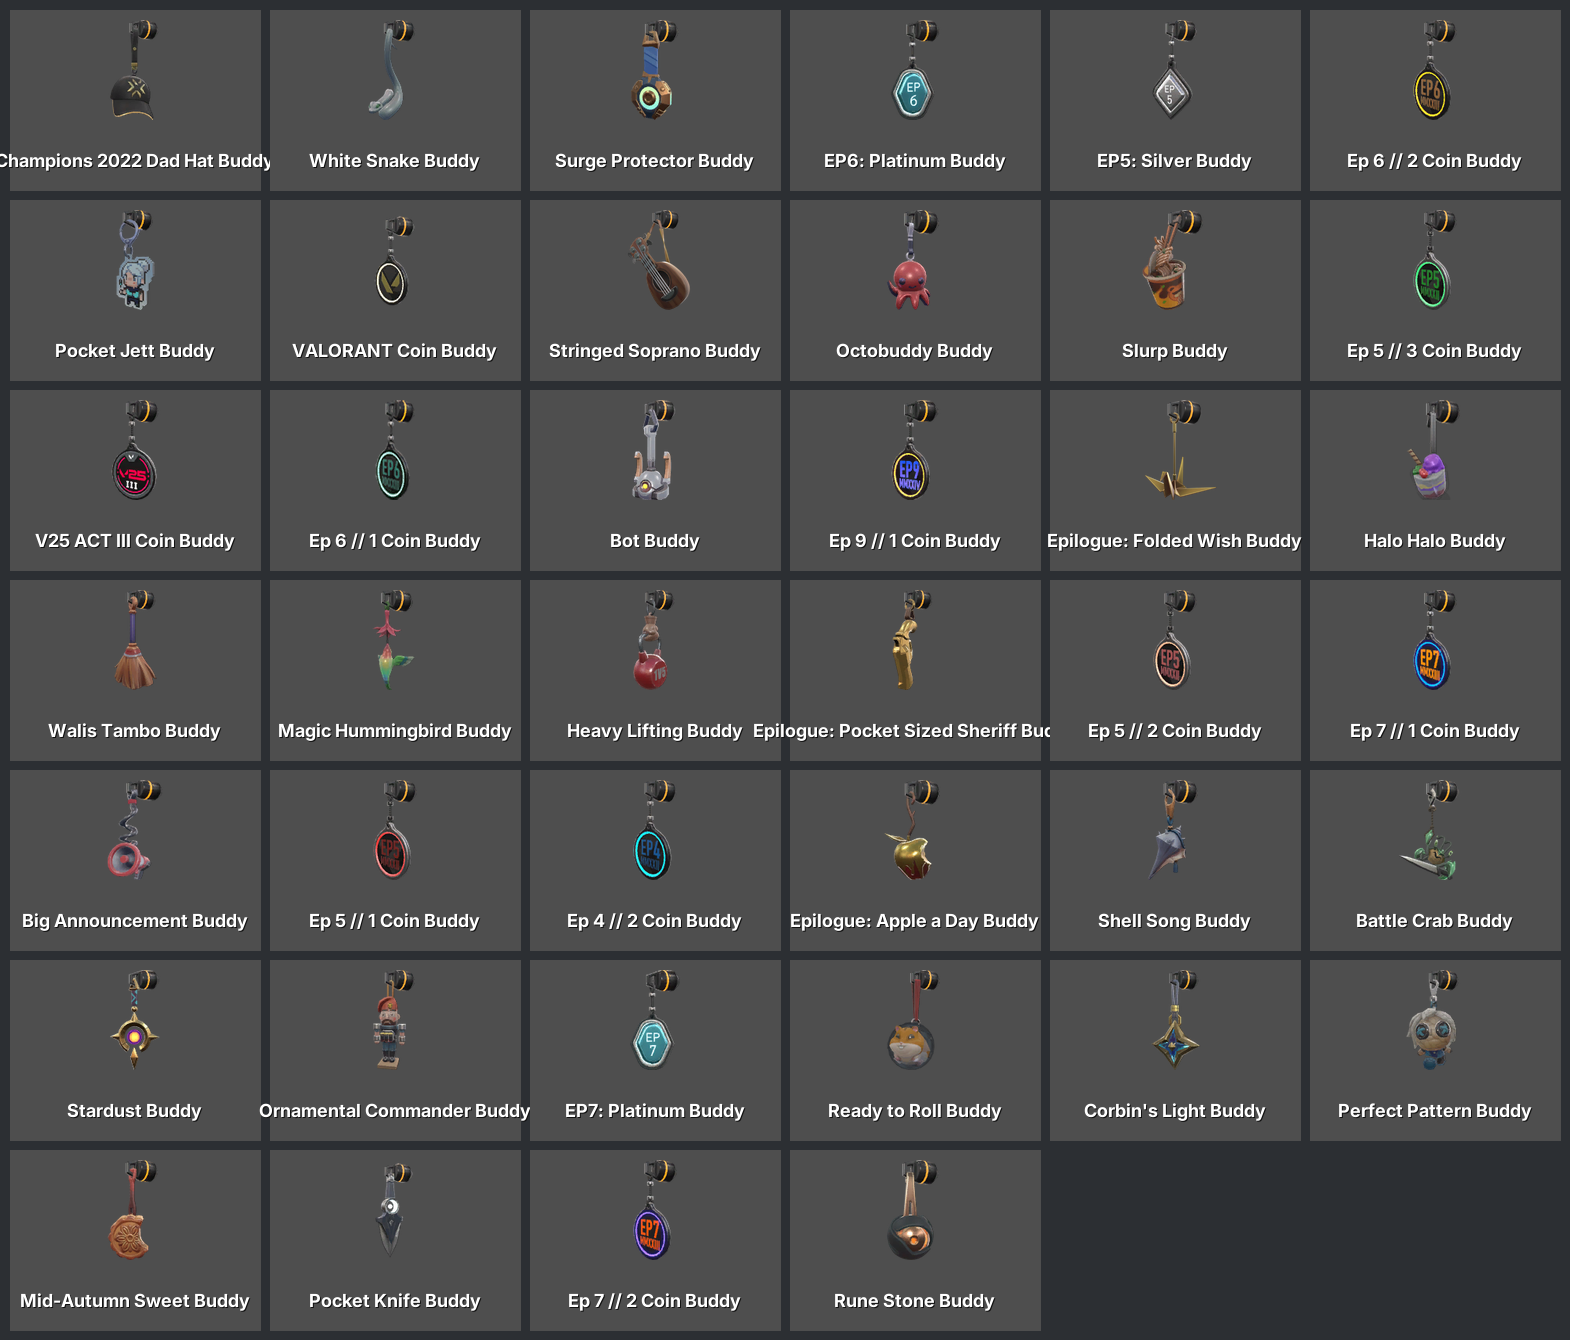
Task: Pick the EP6: Platinum Buddy badge
Action: click(915, 70)
